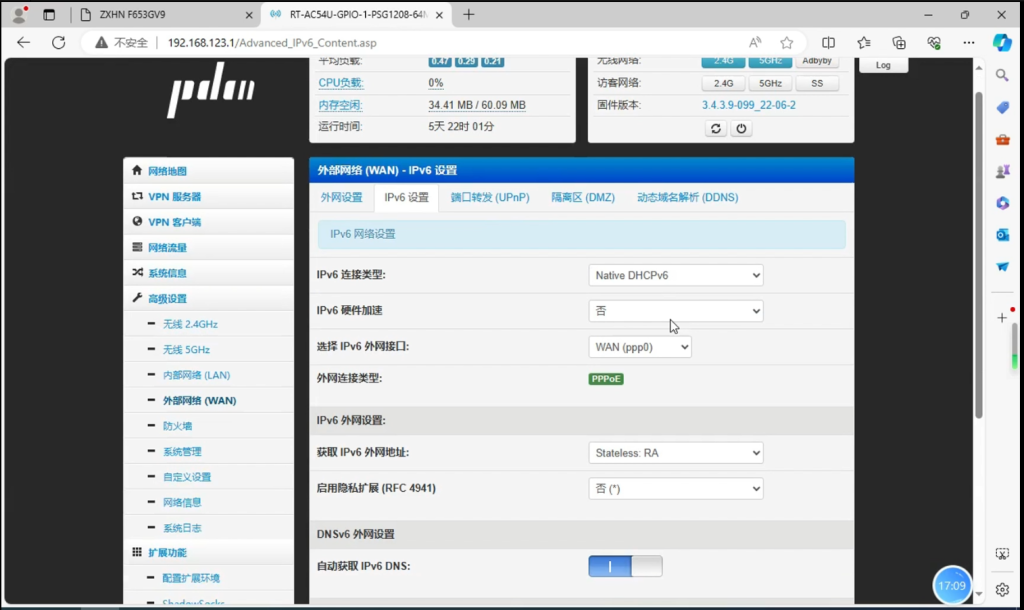
Task: Toggle automatic IPv6 DNS switch
Action: coord(625,567)
